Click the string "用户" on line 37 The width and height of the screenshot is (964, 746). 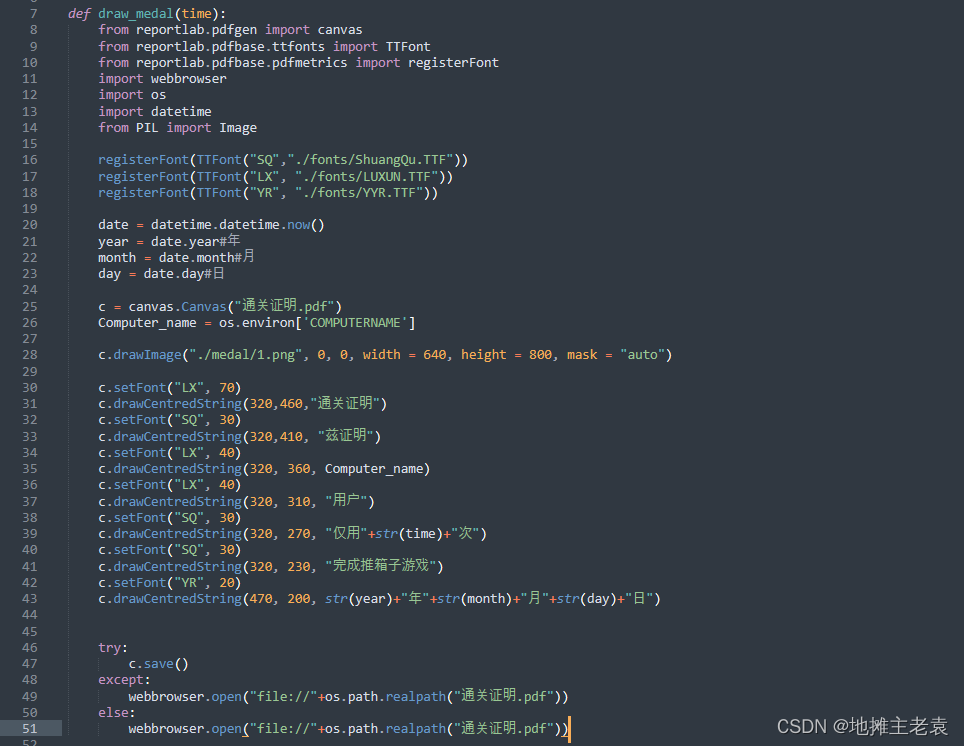tap(346, 501)
